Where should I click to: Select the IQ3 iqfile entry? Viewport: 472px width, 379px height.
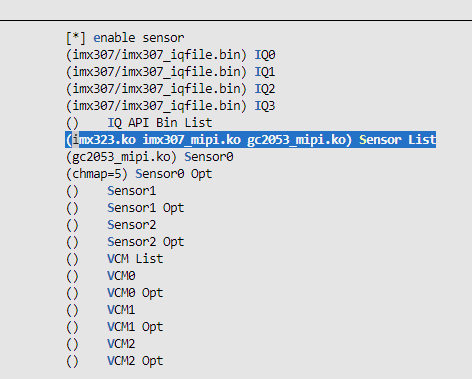(171, 106)
